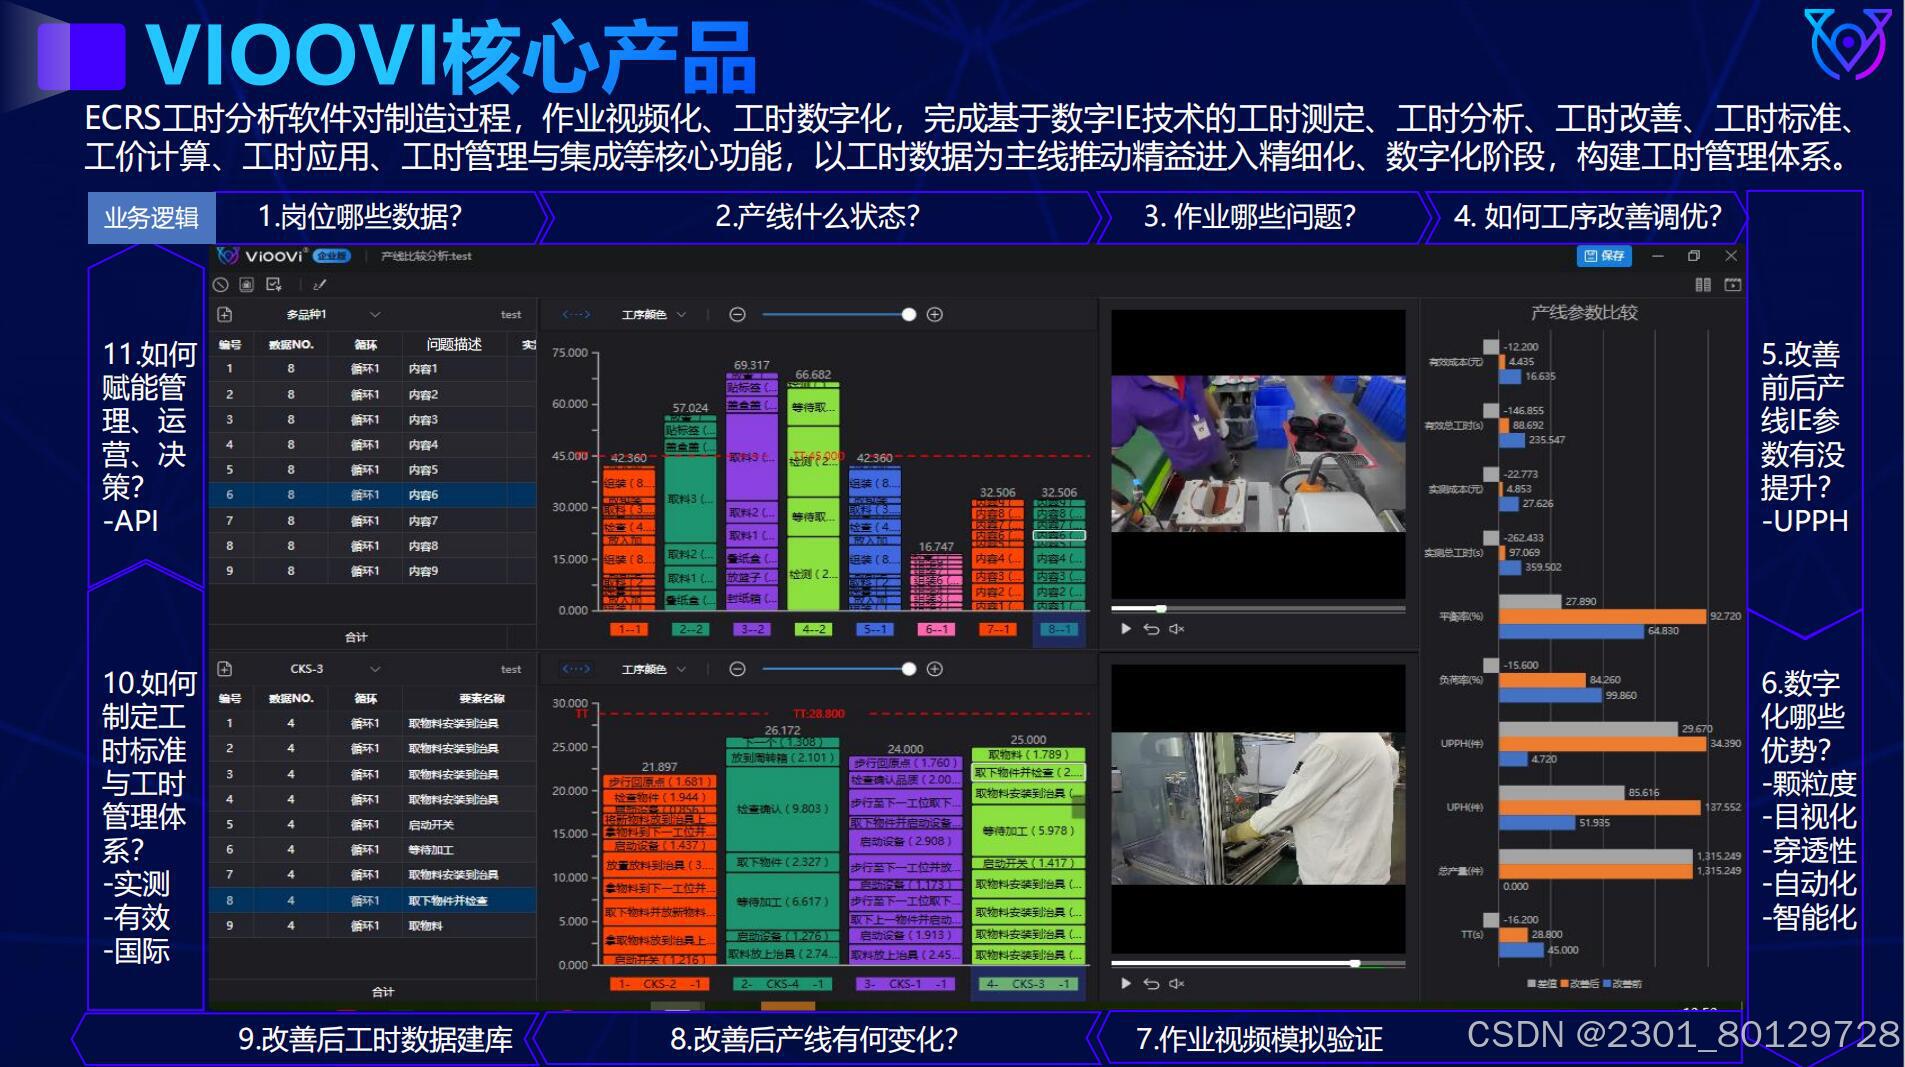Mute the top operation video audio
The height and width of the screenshot is (1067, 1905).
(1178, 630)
